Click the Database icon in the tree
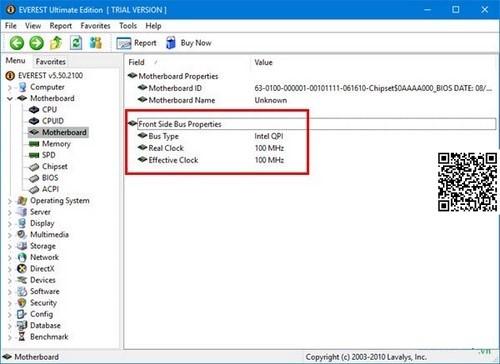This screenshot has height=364, width=500. (x=22, y=325)
